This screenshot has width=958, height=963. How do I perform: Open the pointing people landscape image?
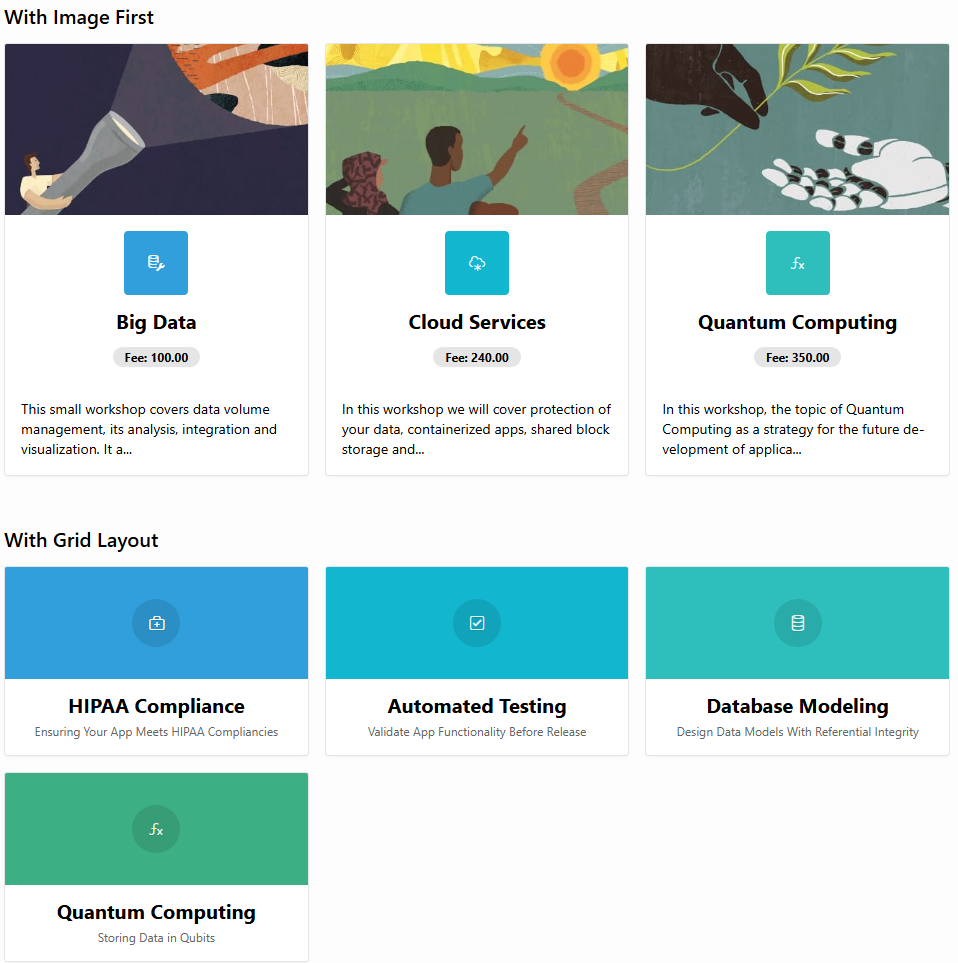(477, 129)
